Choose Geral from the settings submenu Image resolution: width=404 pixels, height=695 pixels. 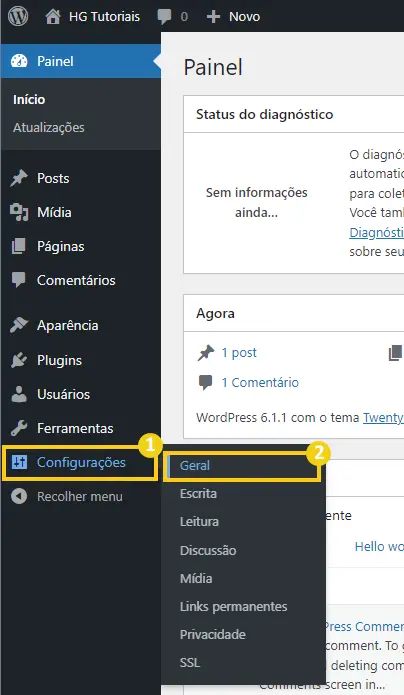[241, 466]
